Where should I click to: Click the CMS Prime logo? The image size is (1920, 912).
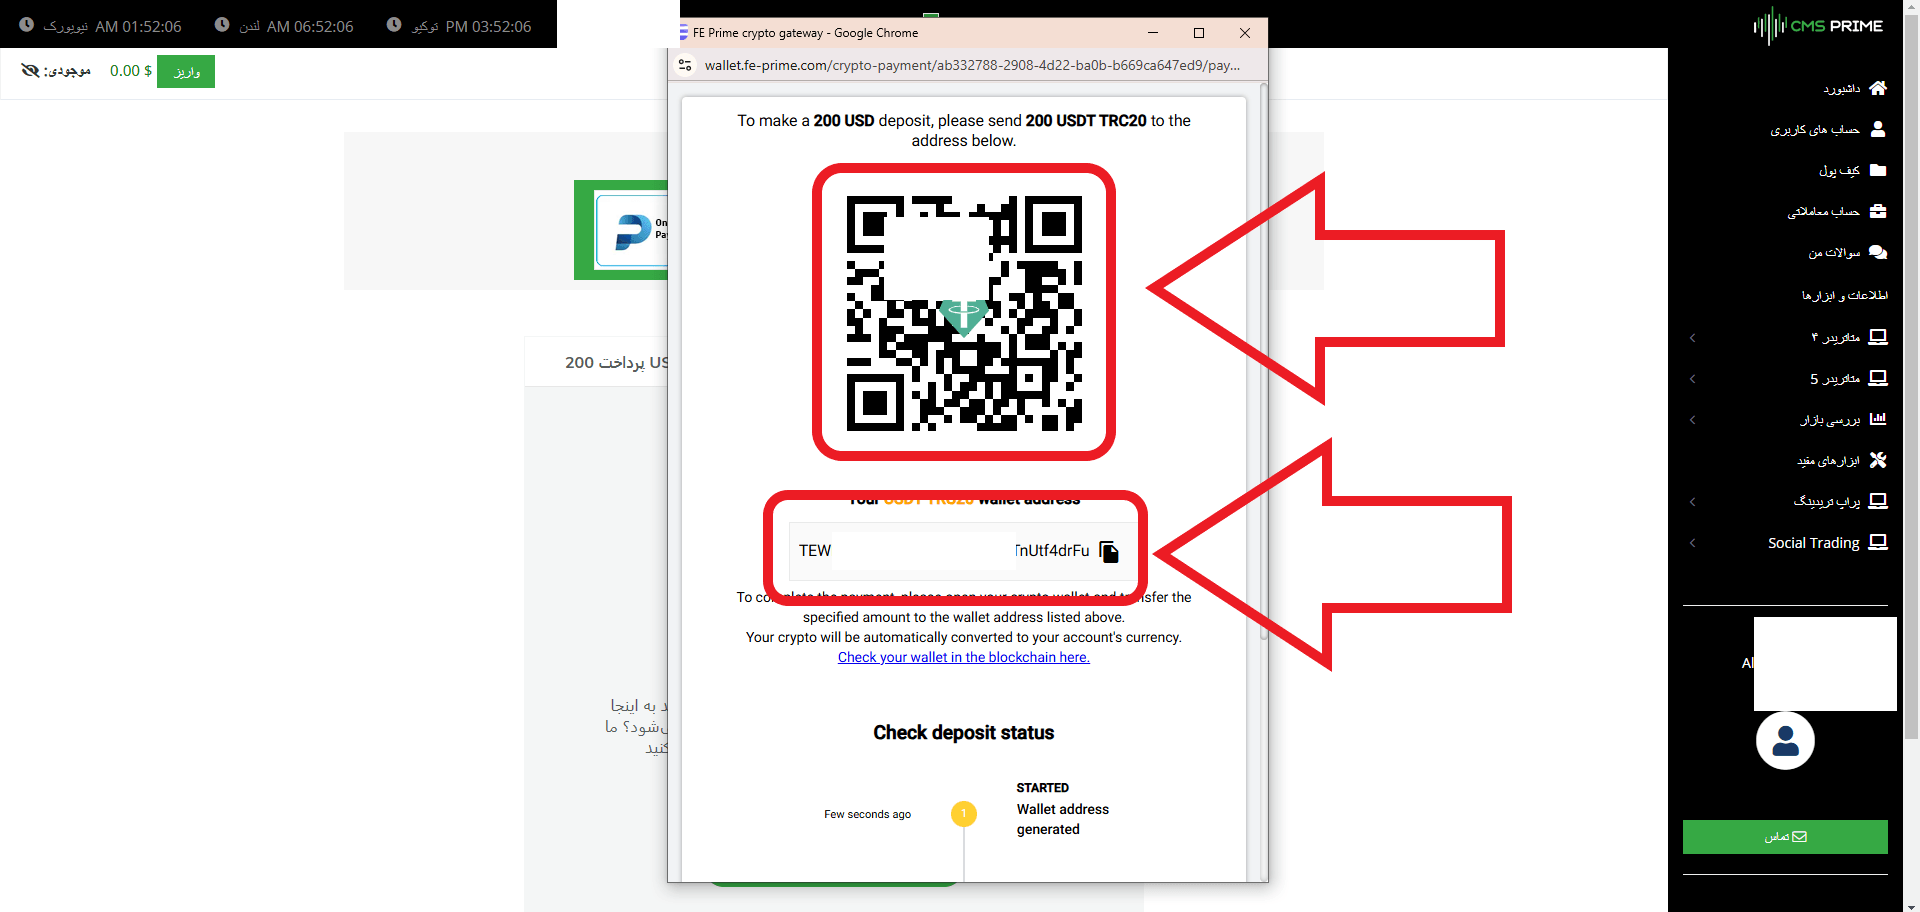[x=1818, y=26]
